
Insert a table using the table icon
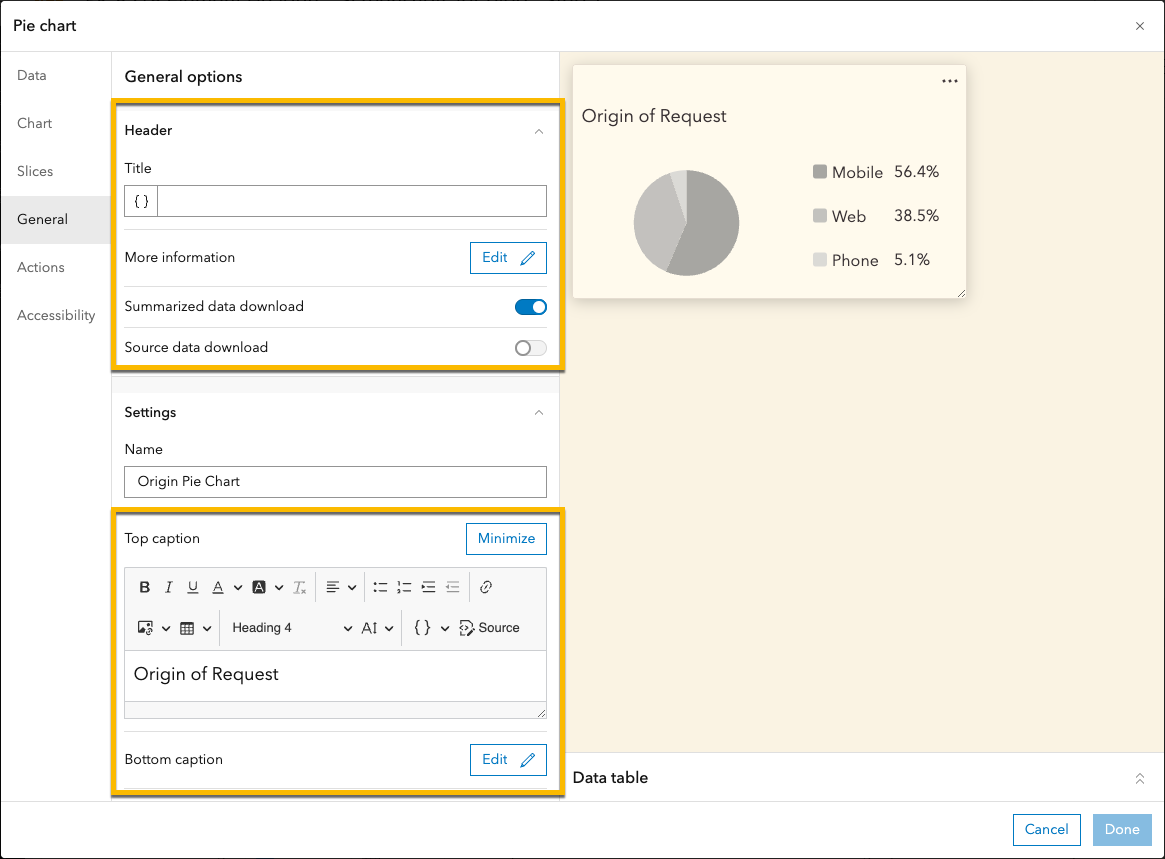click(x=188, y=627)
